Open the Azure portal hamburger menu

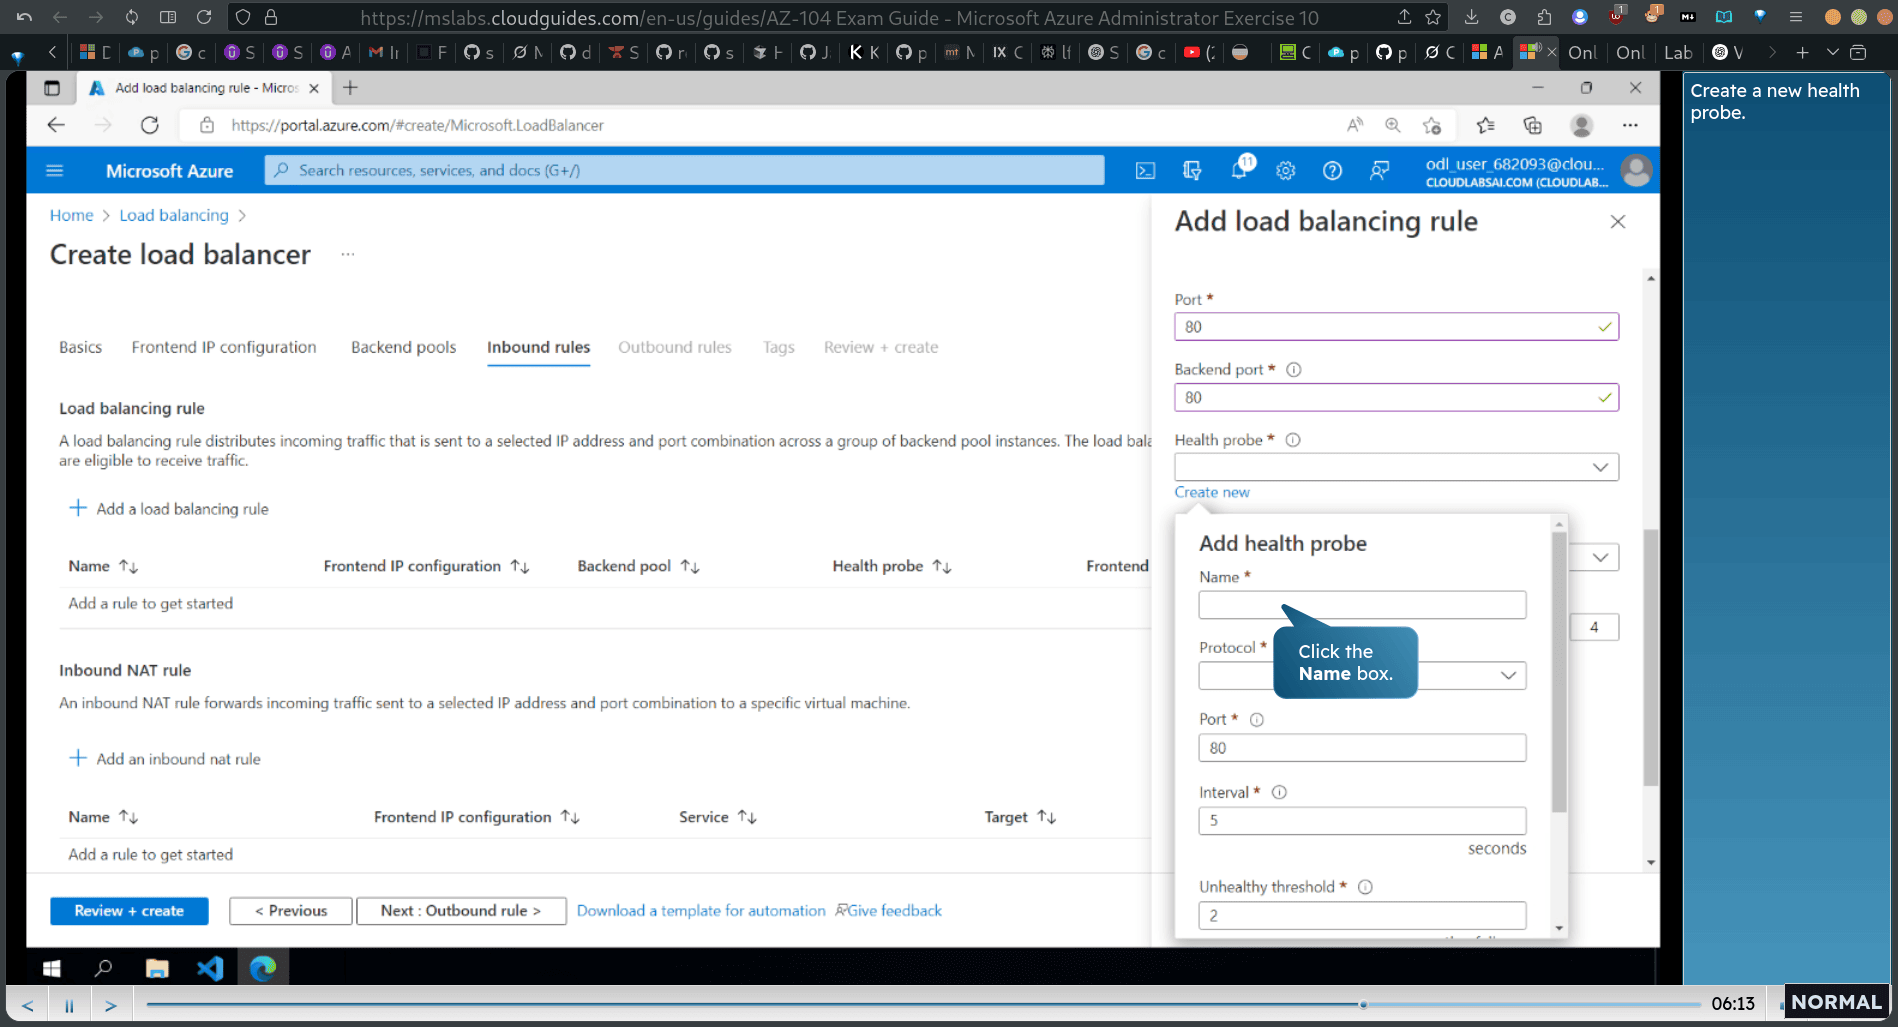55,171
